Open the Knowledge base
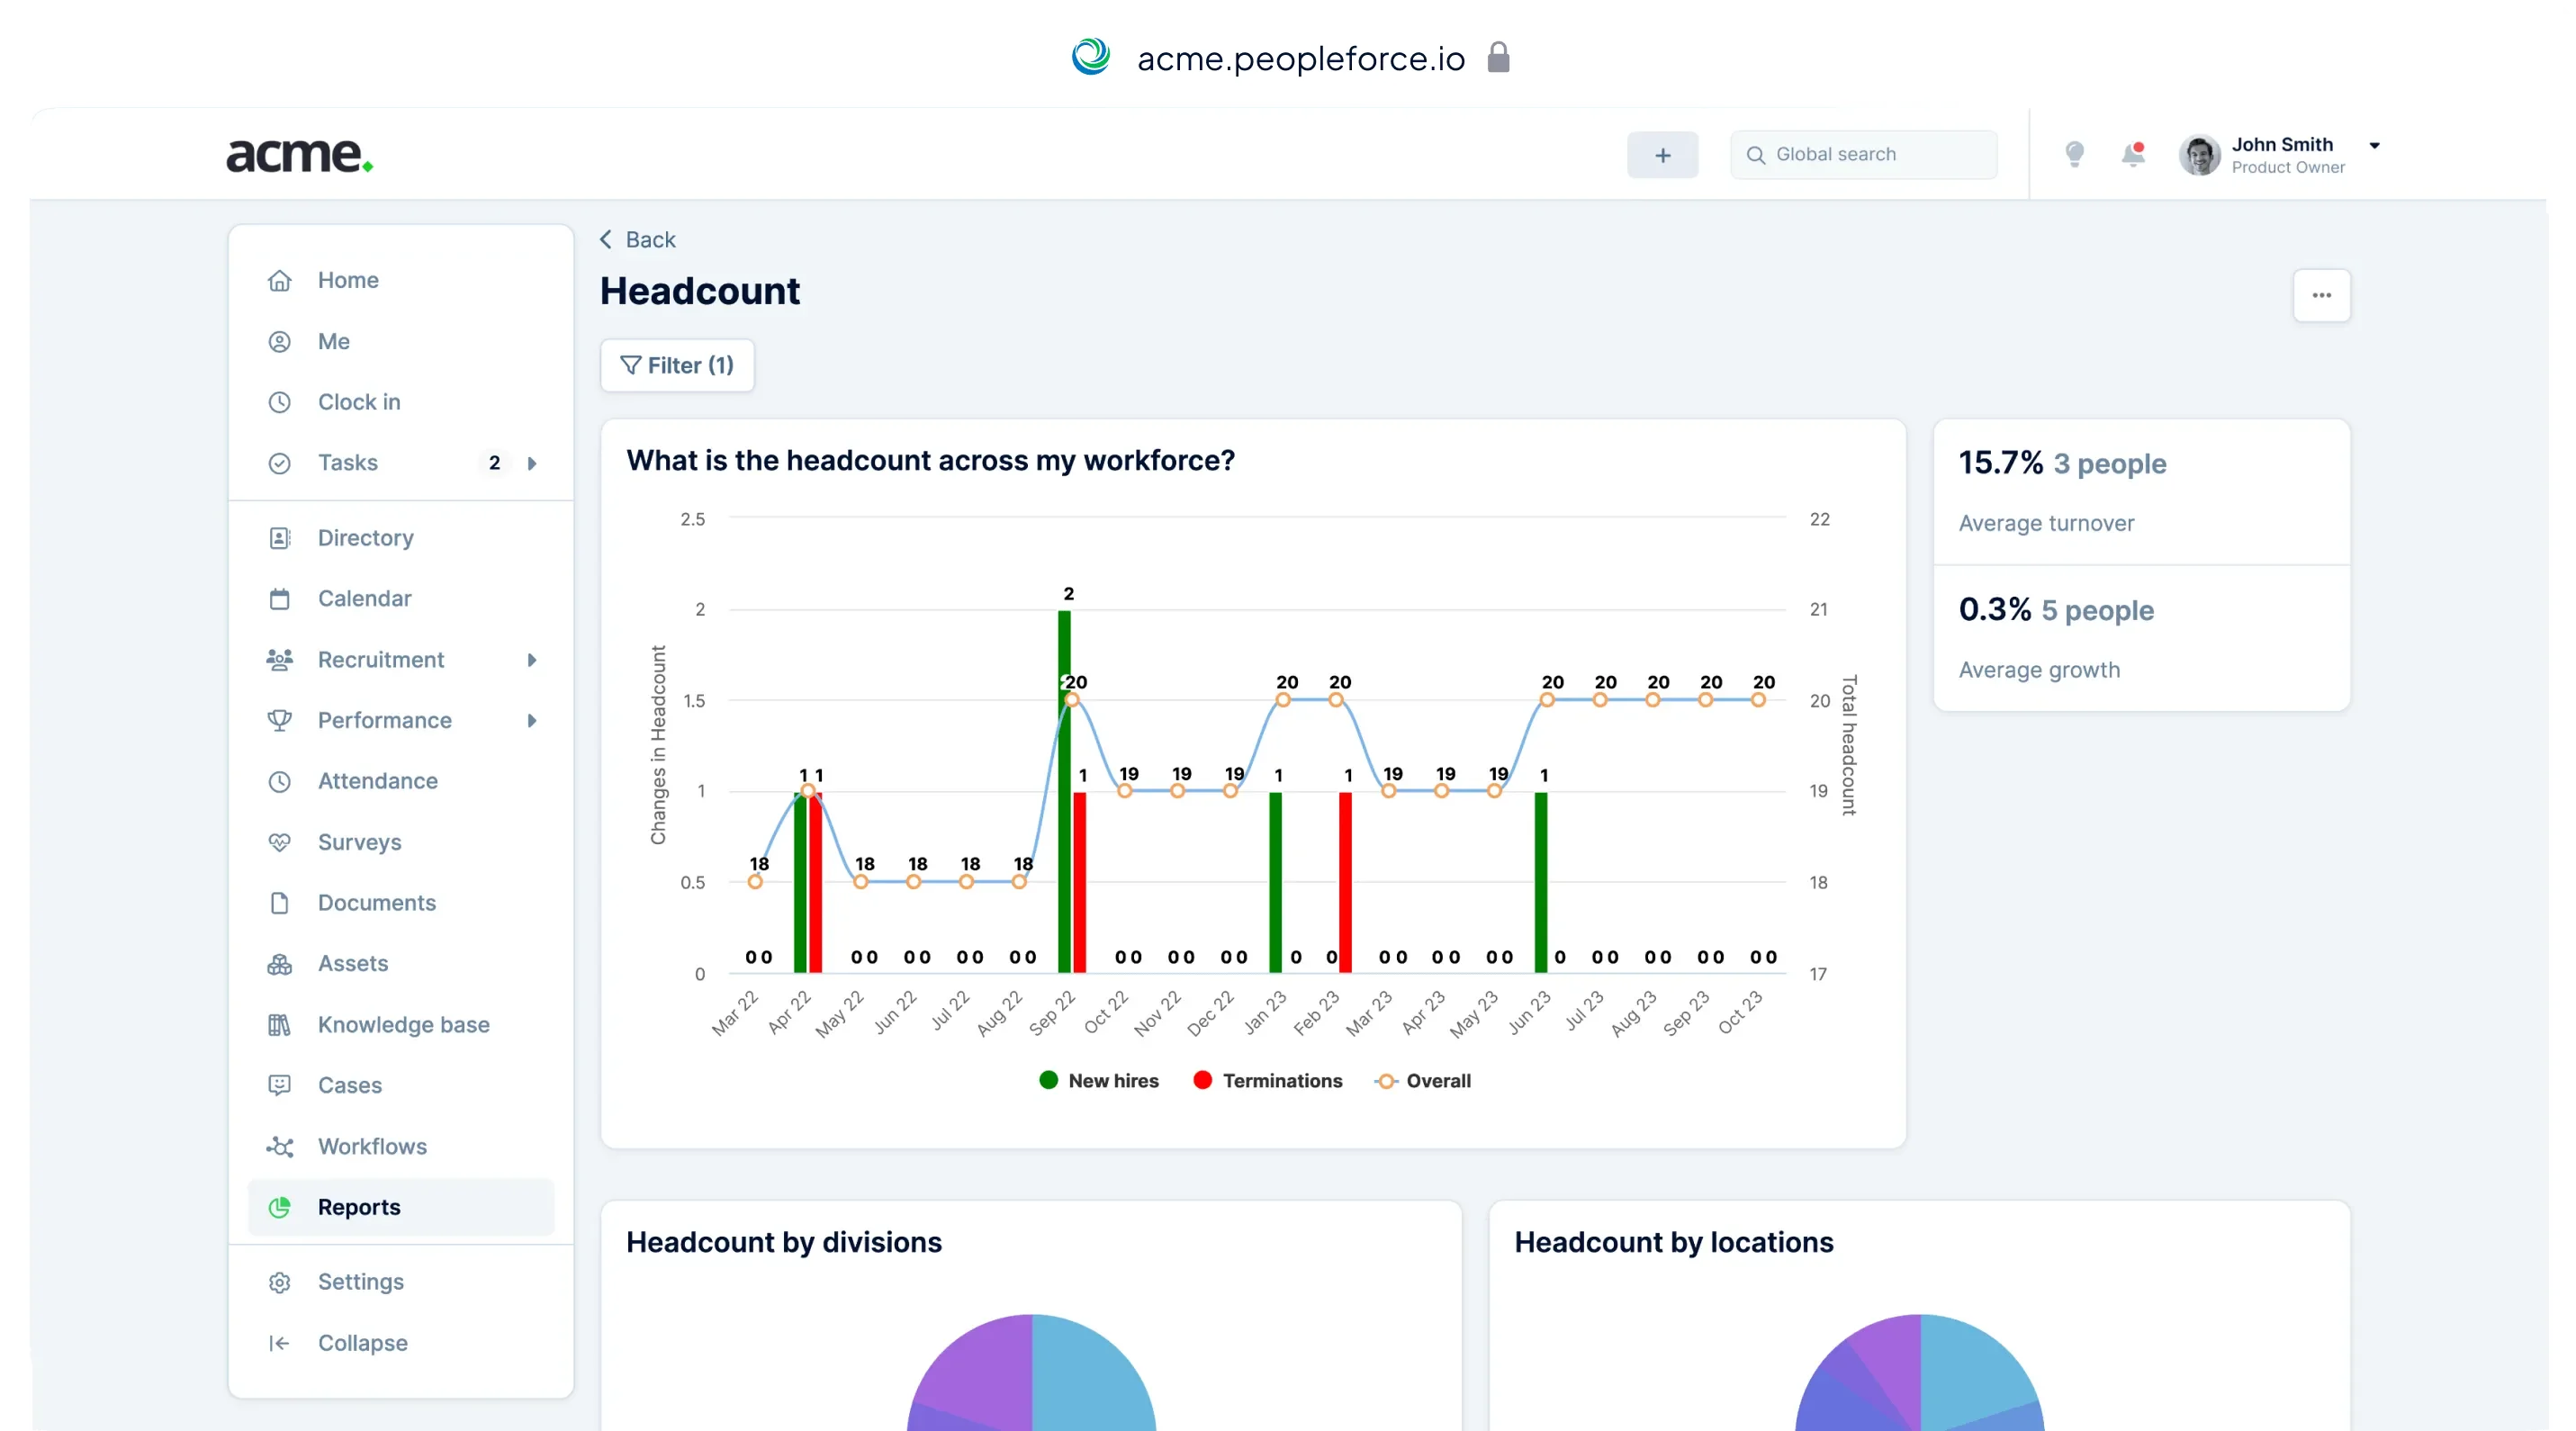The width and height of the screenshot is (2576, 1431). (x=403, y=1024)
